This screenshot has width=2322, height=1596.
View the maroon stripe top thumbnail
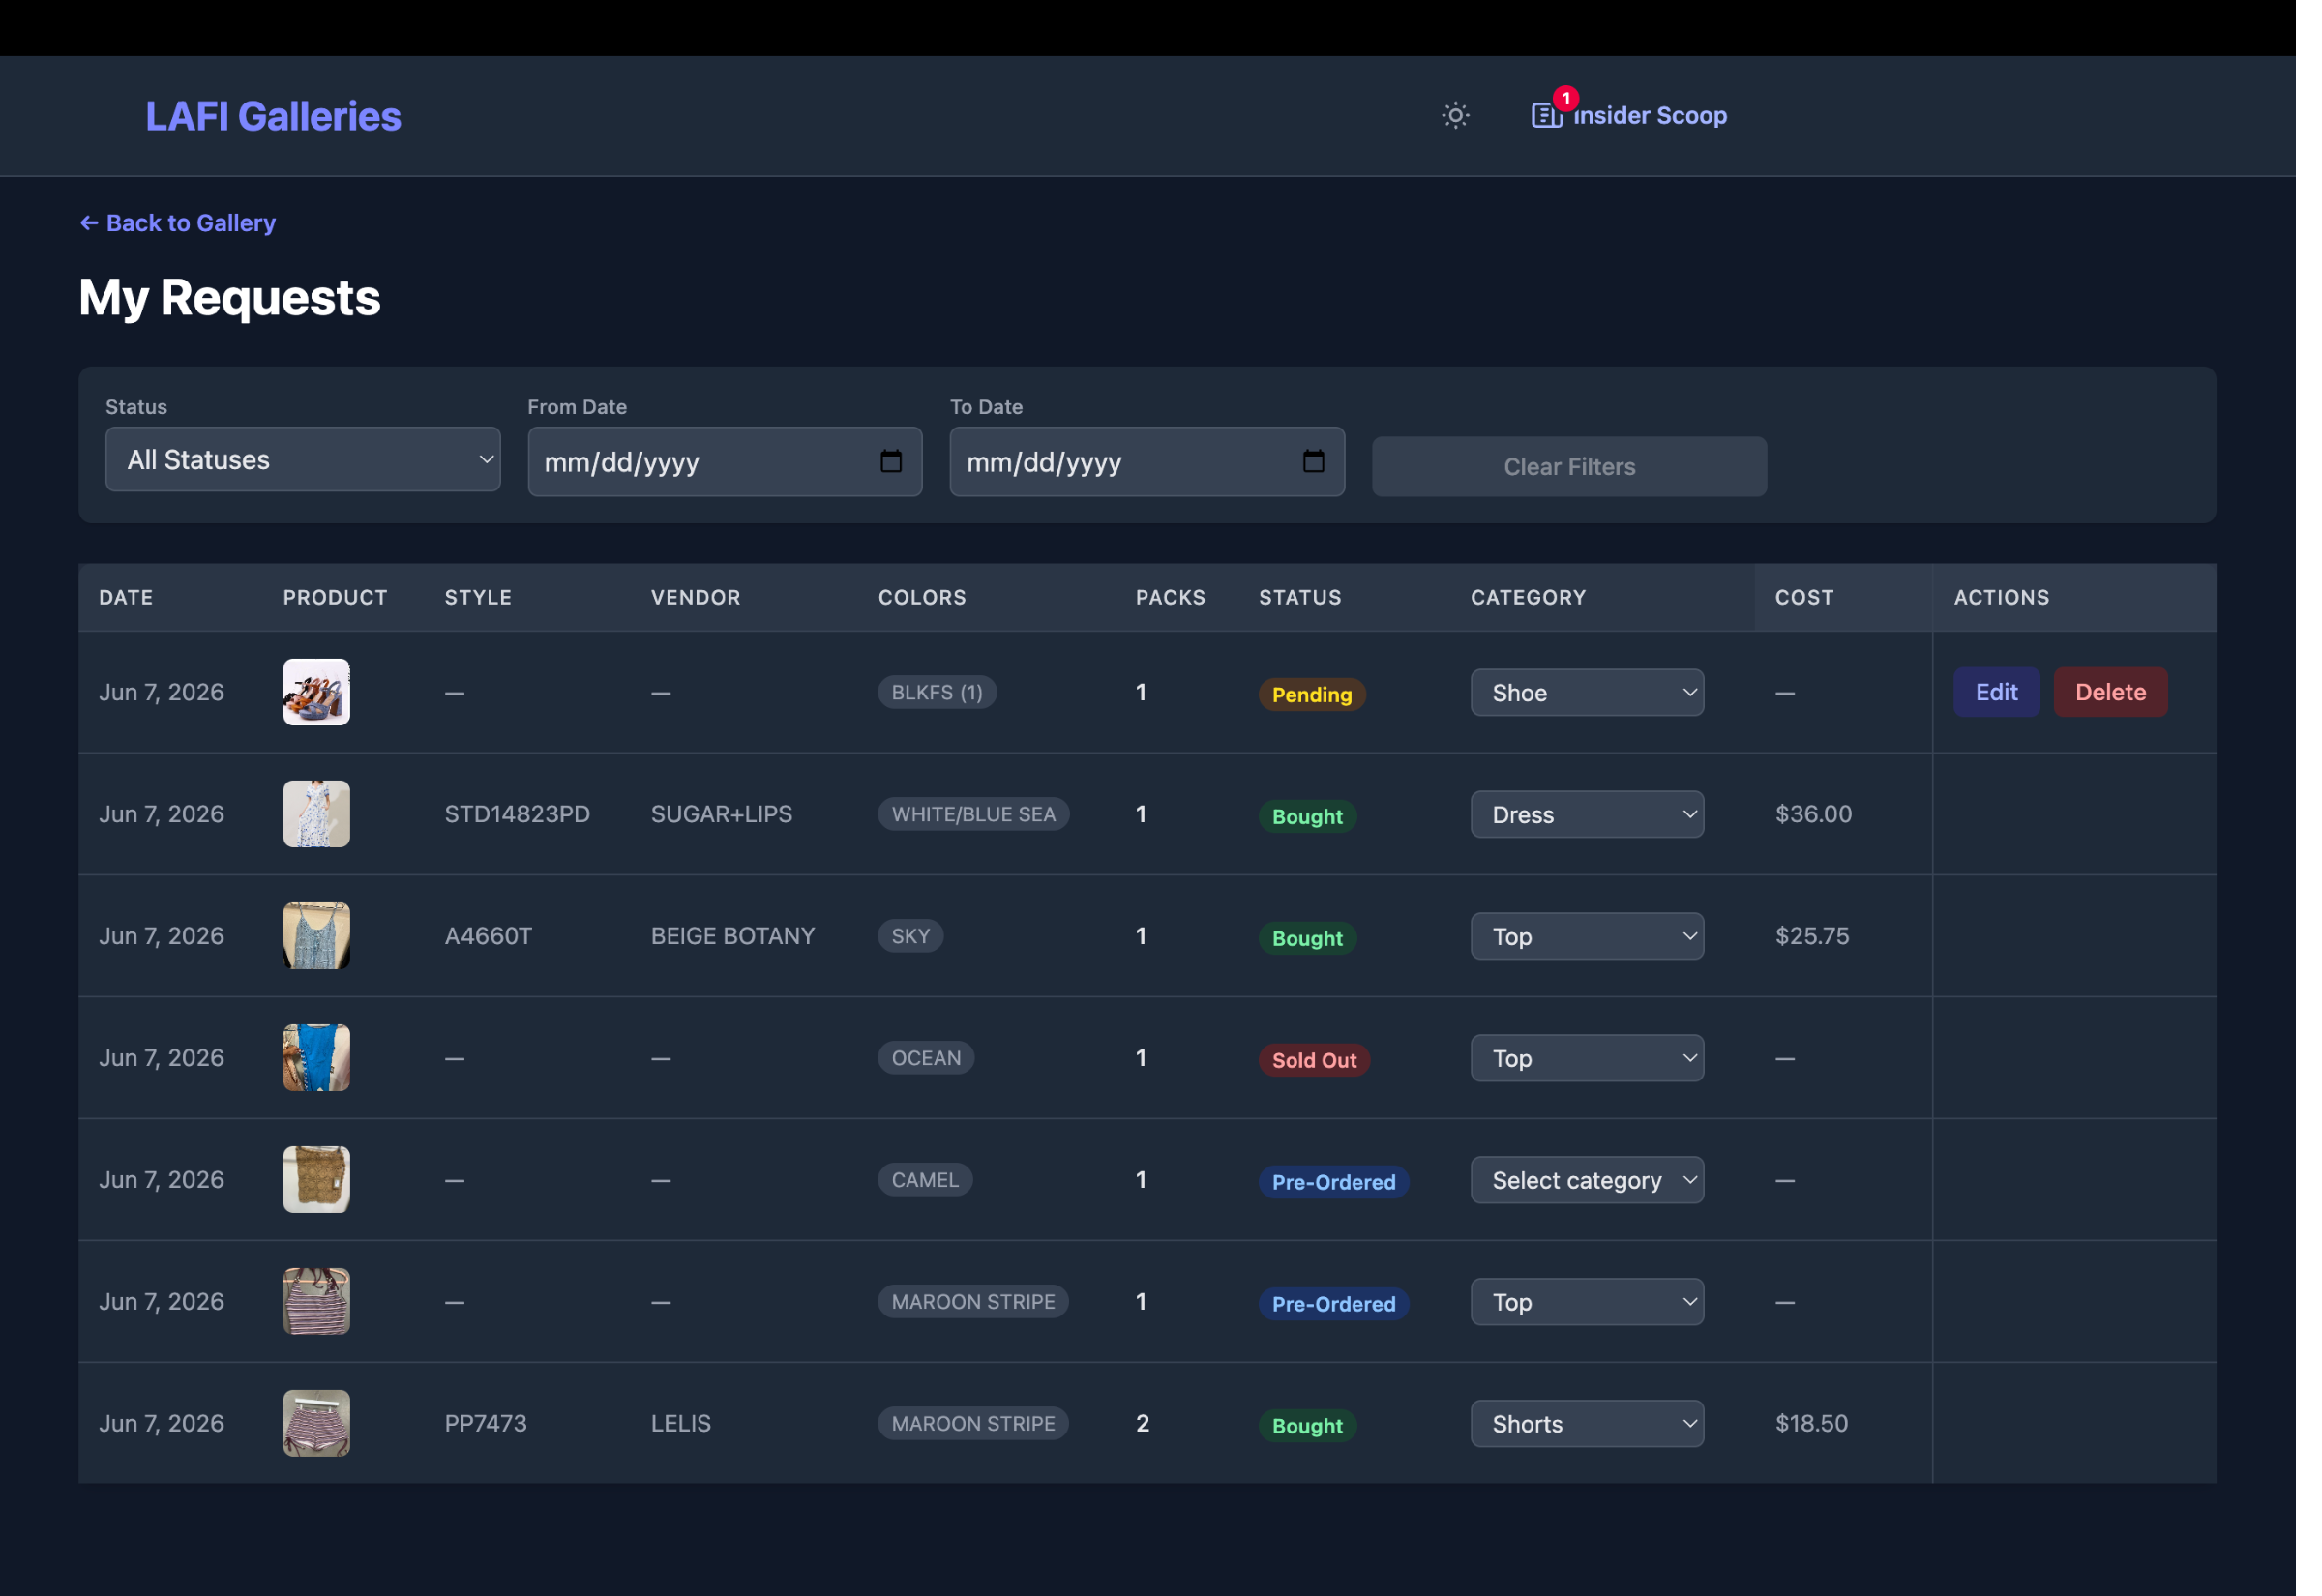click(x=316, y=1302)
